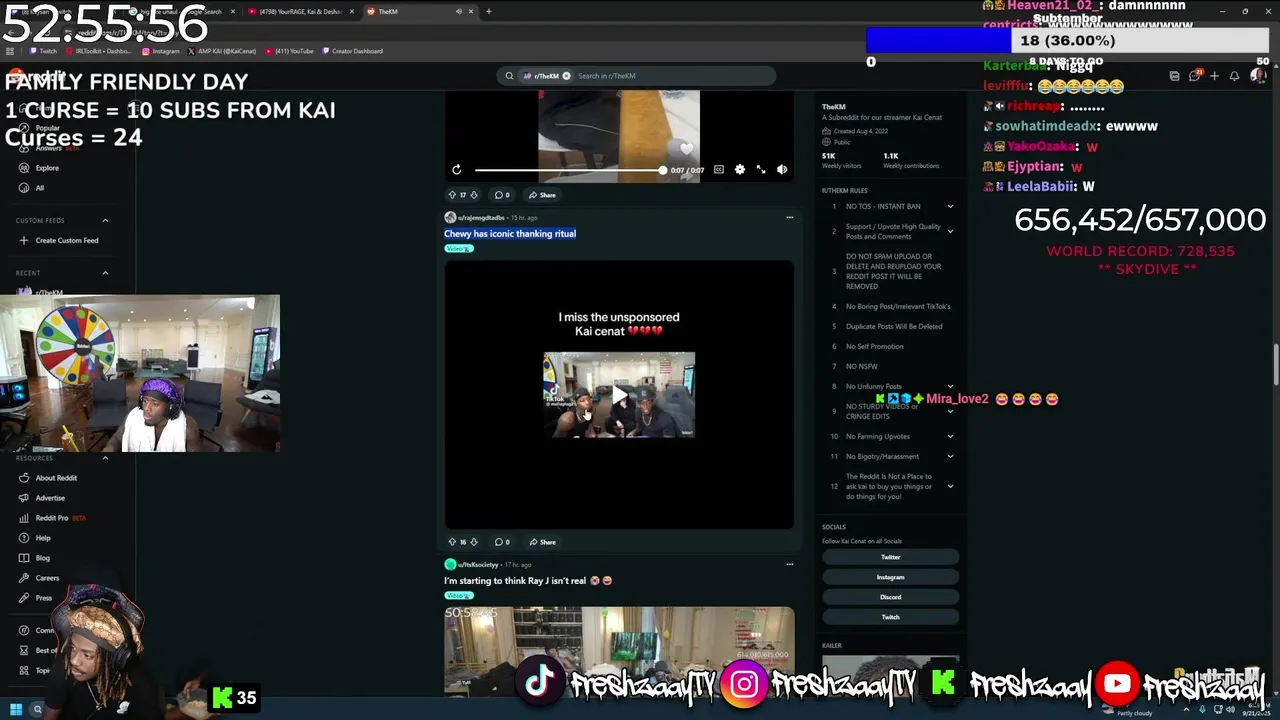Open the AMP KAI (@KaiCenat) bookmark

(224, 51)
